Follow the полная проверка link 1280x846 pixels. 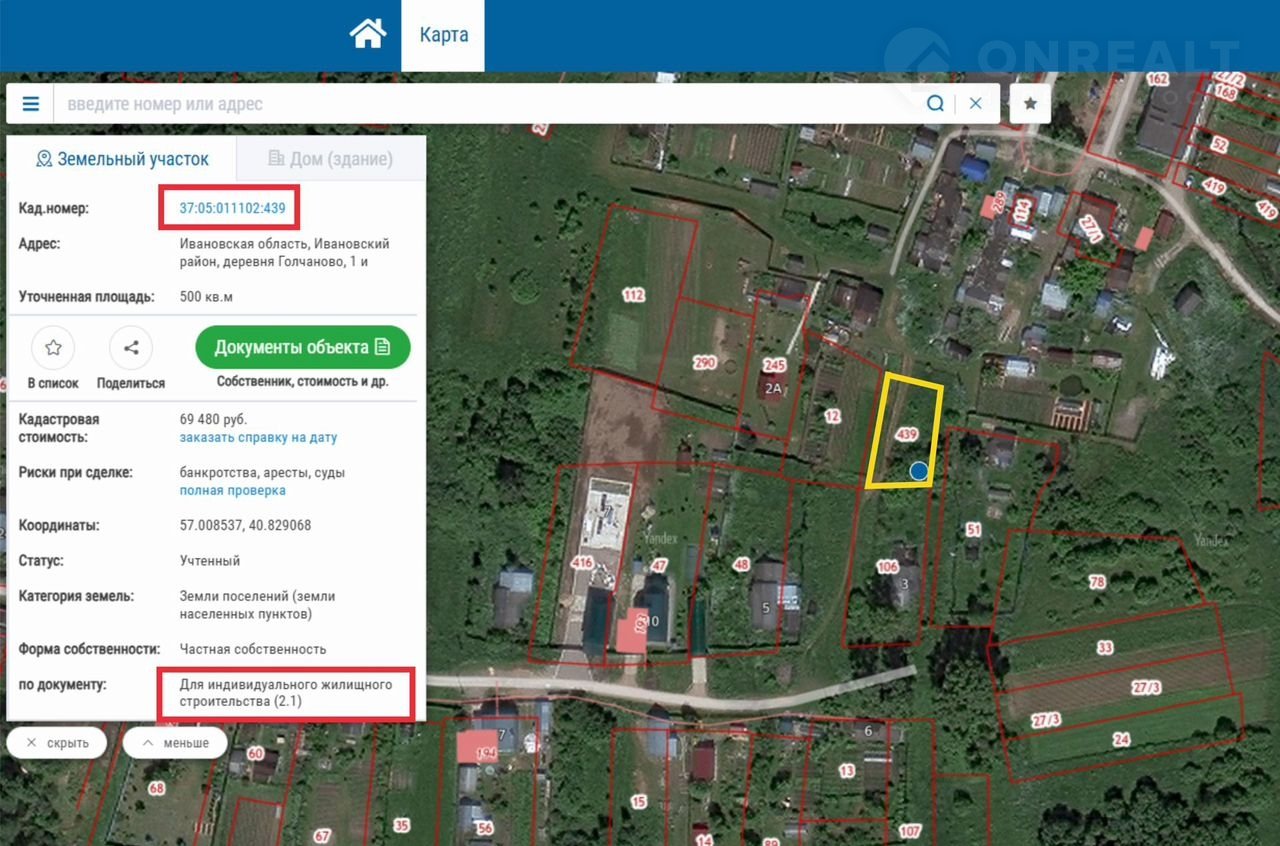pyautogui.click(x=232, y=491)
